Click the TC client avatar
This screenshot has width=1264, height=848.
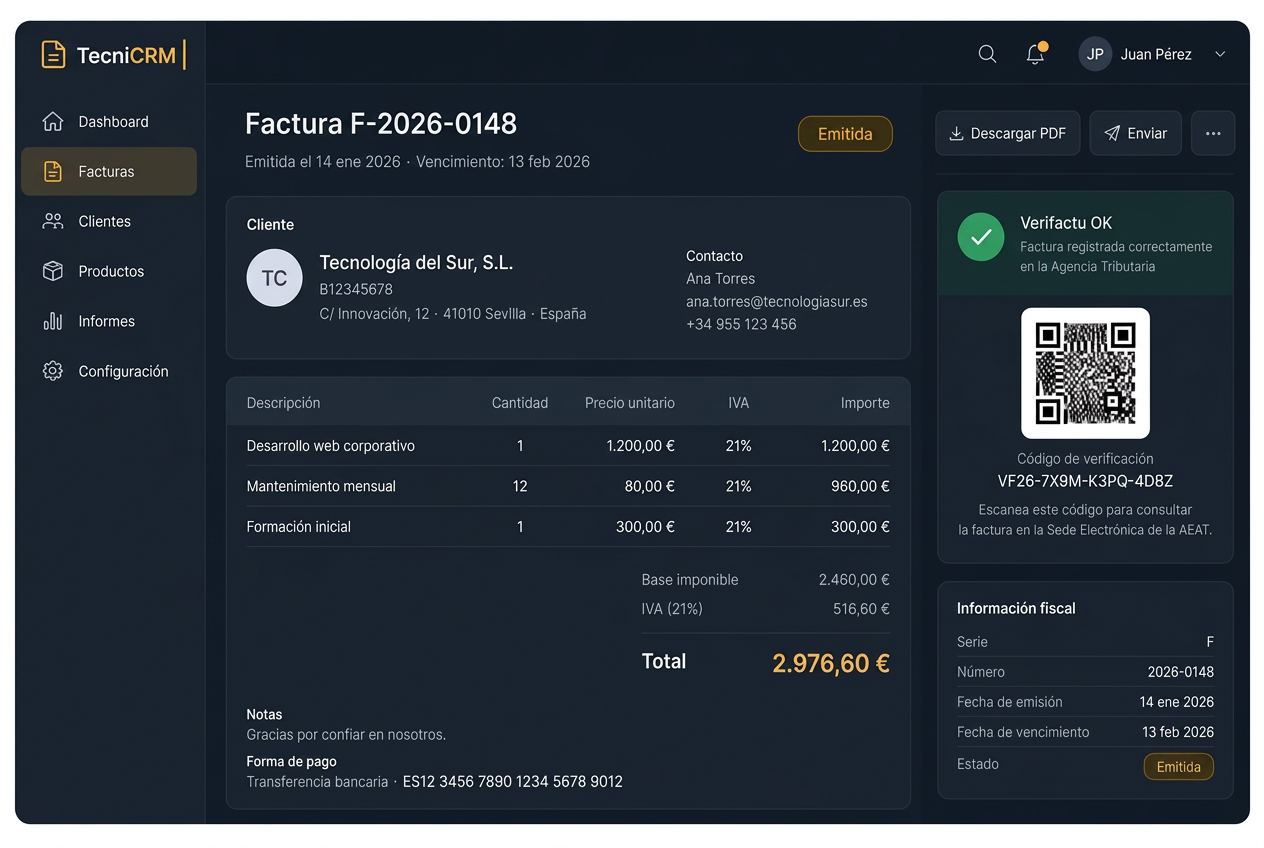(x=274, y=278)
